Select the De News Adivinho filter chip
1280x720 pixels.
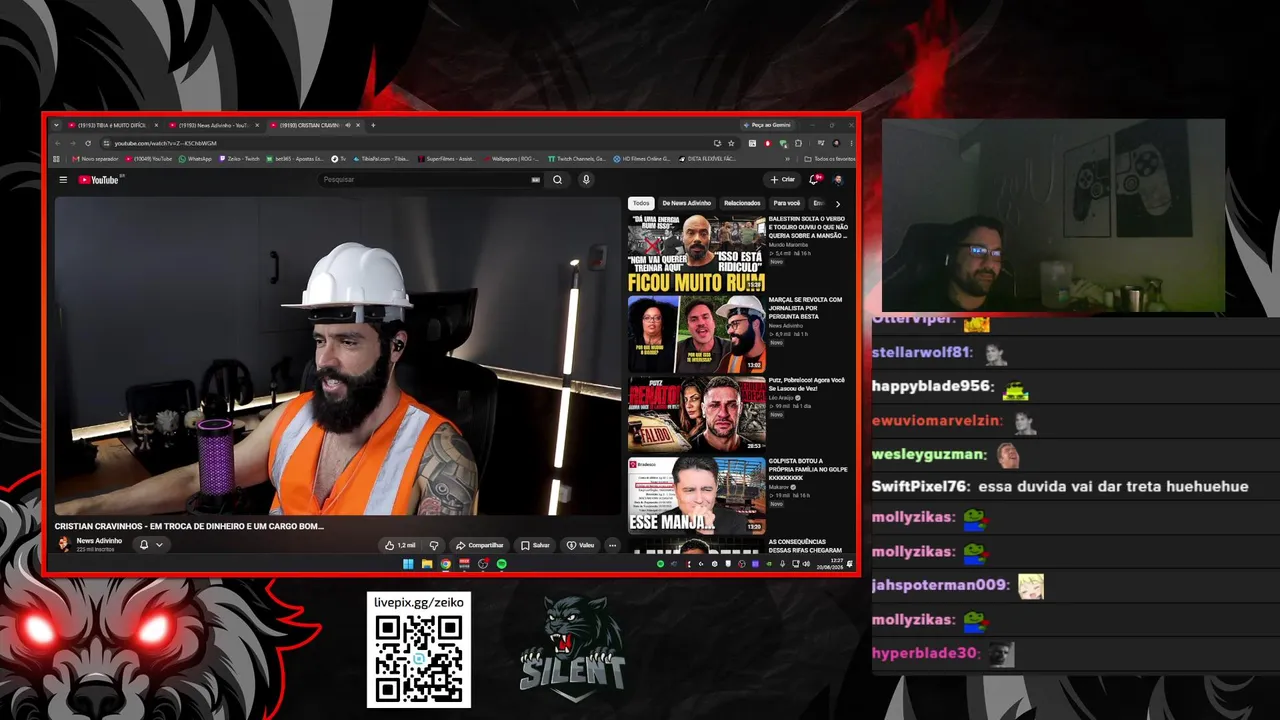click(686, 203)
